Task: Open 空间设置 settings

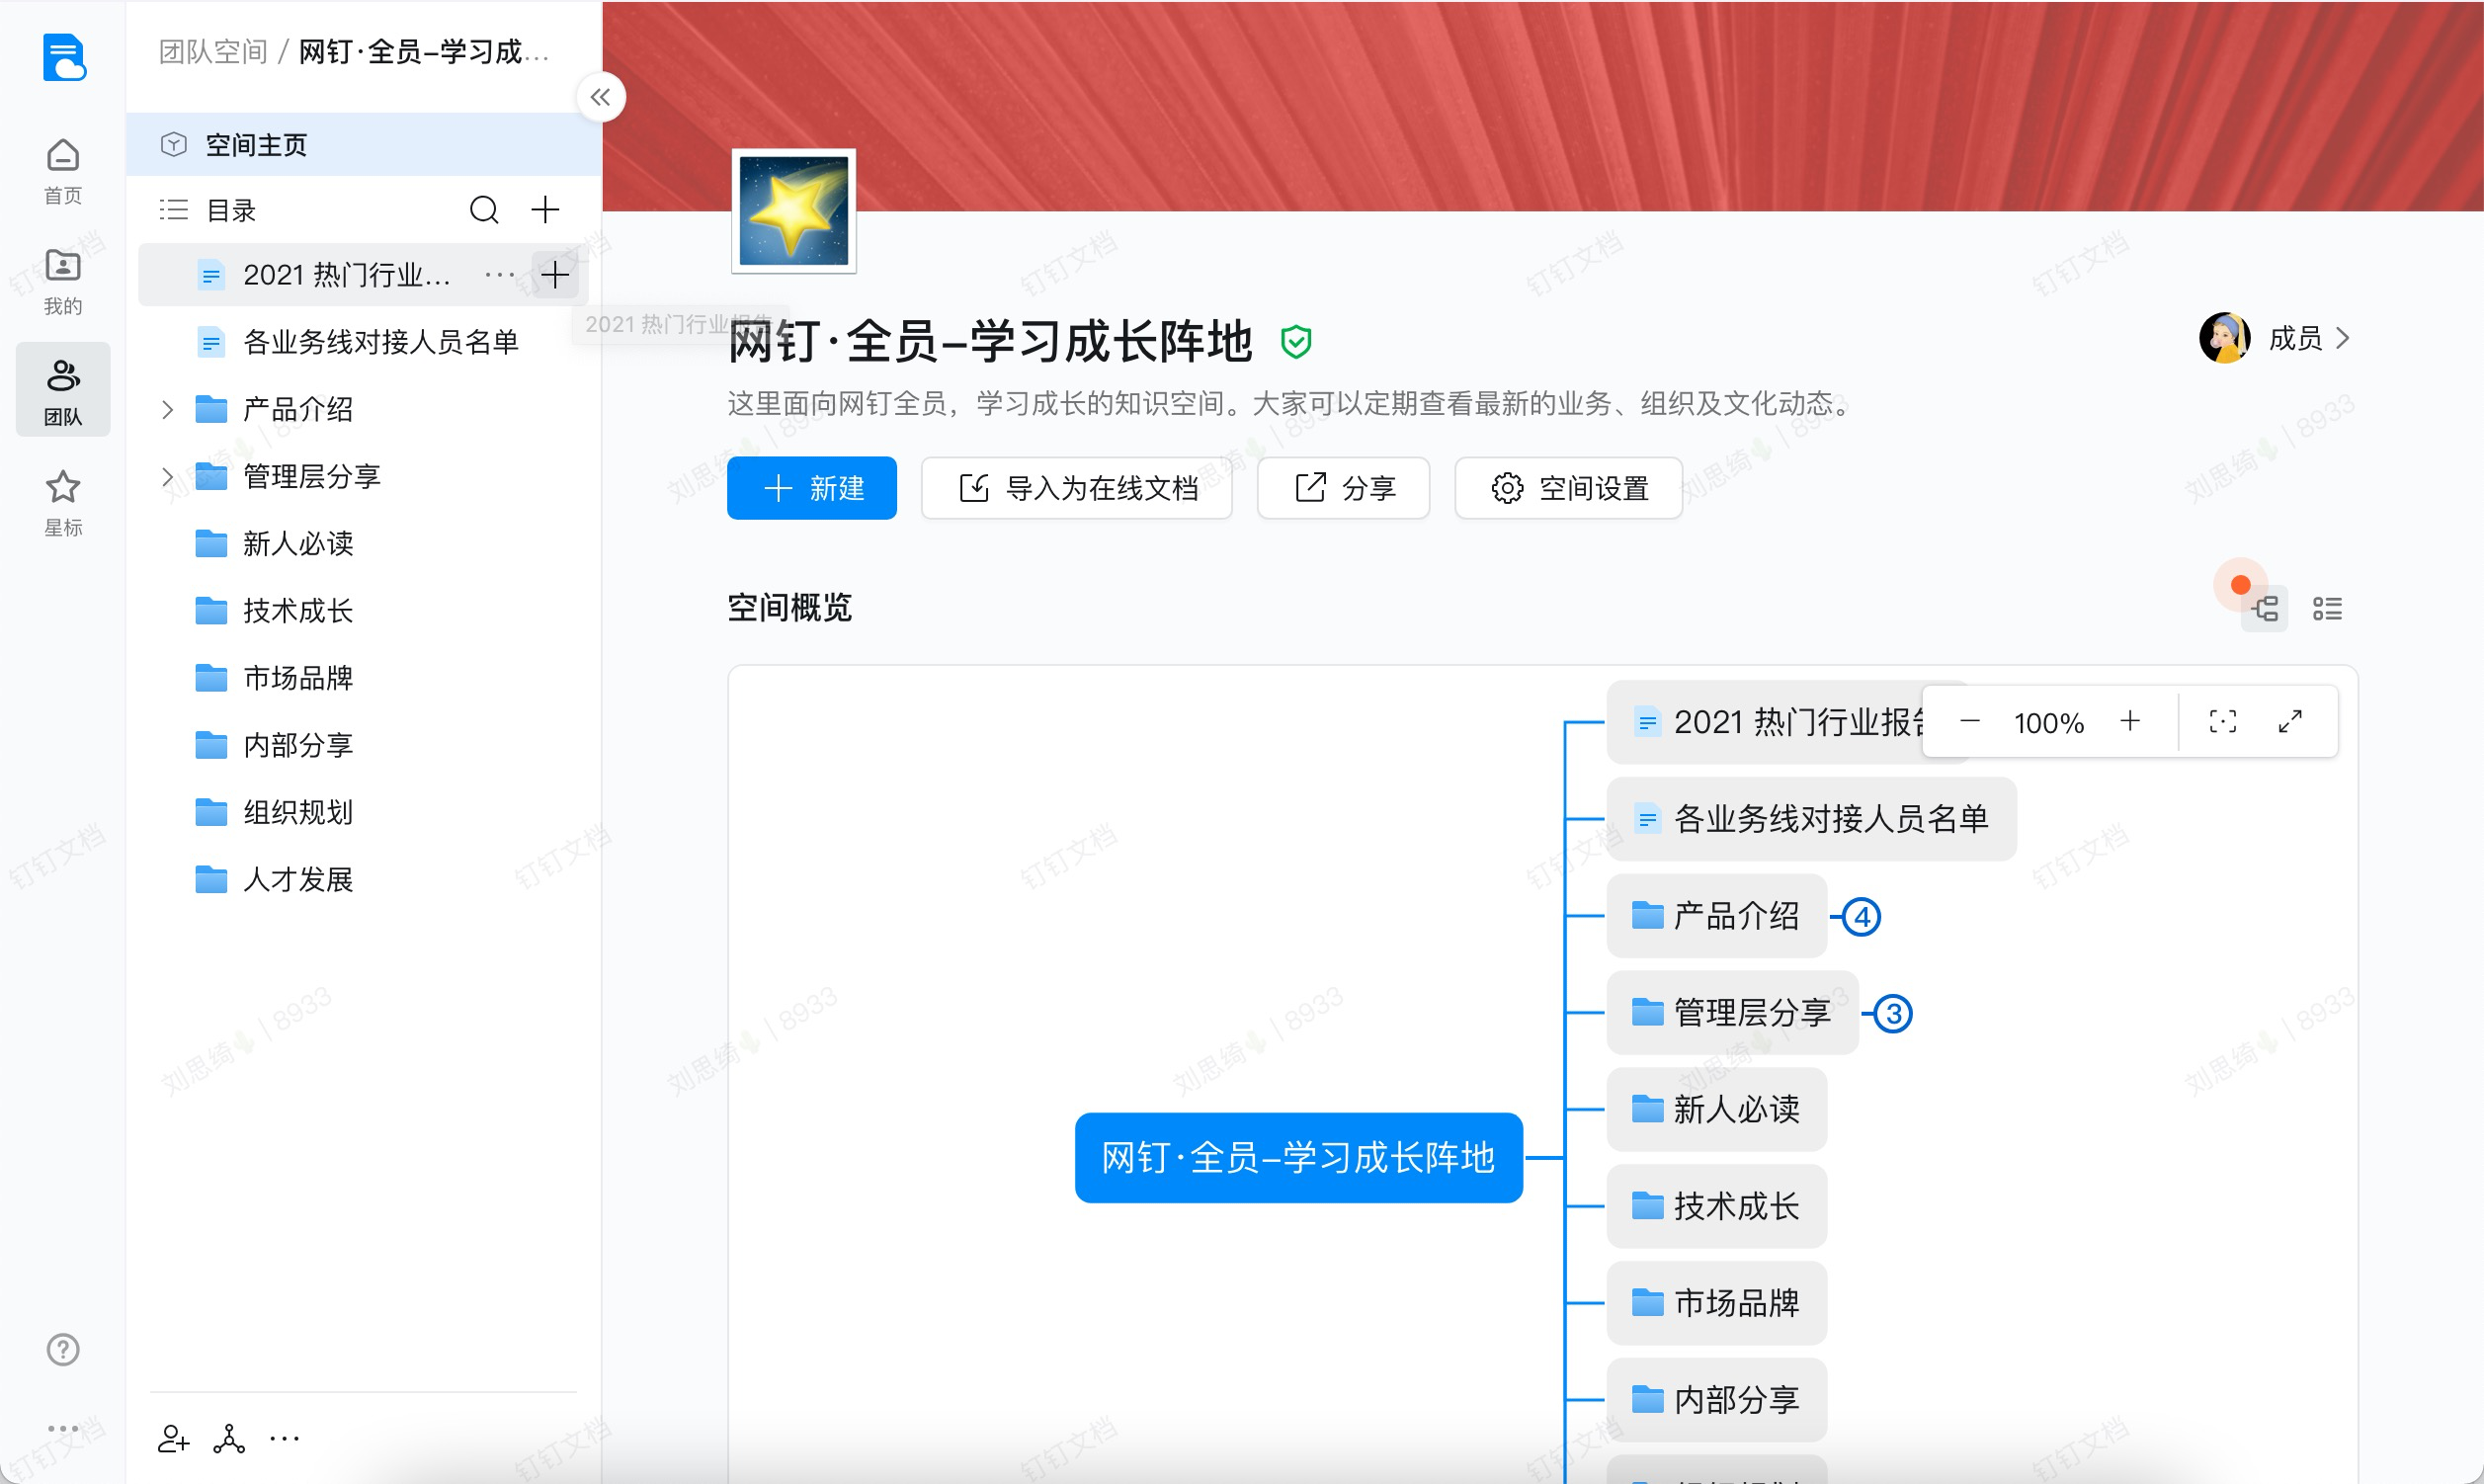Action: click(x=1567, y=488)
